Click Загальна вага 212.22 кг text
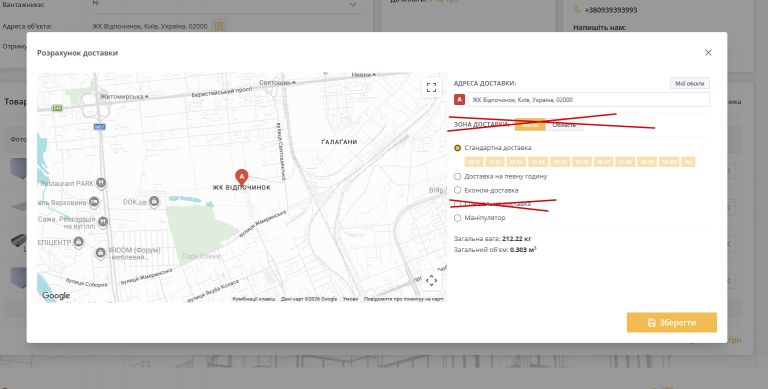This screenshot has width=768, height=389. pyautogui.click(x=493, y=239)
